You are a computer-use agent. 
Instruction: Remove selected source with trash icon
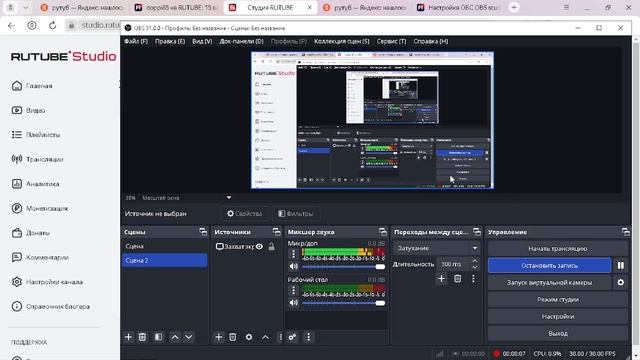click(232, 337)
